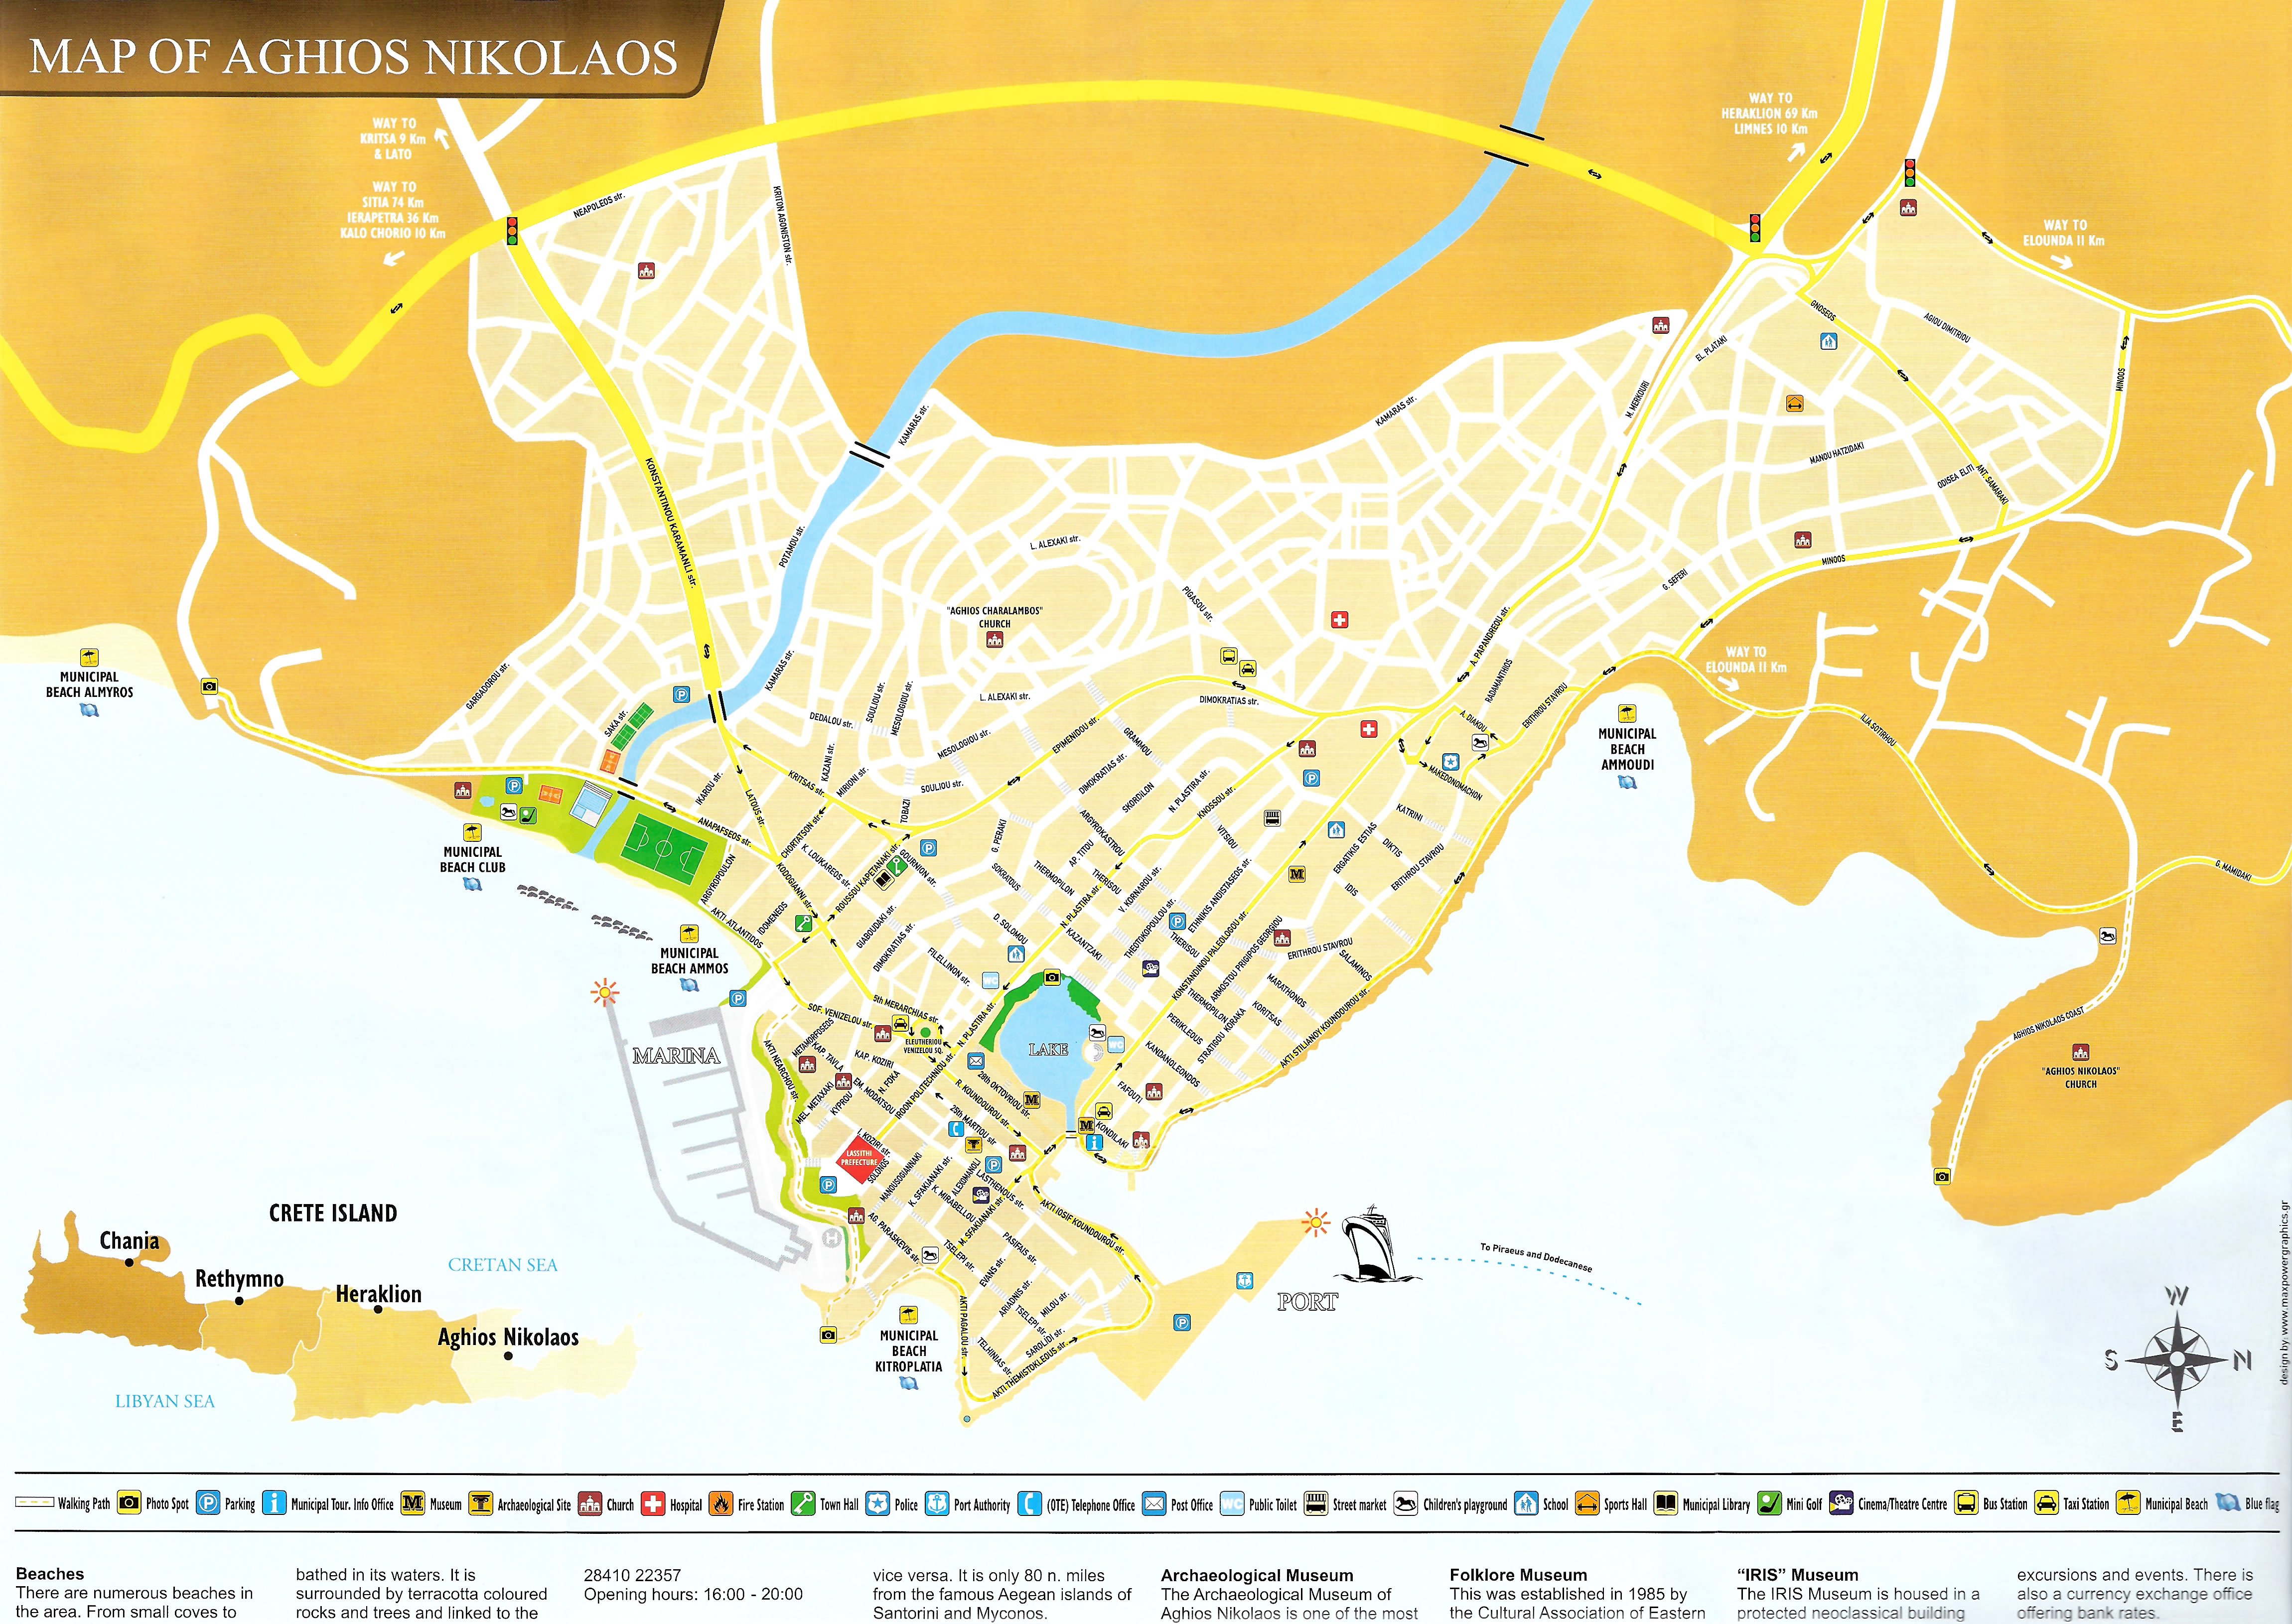The width and height of the screenshot is (2292, 1624).
Task: Click the Cinema/Theatre Centre icon in legend
Action: (x=1841, y=1503)
